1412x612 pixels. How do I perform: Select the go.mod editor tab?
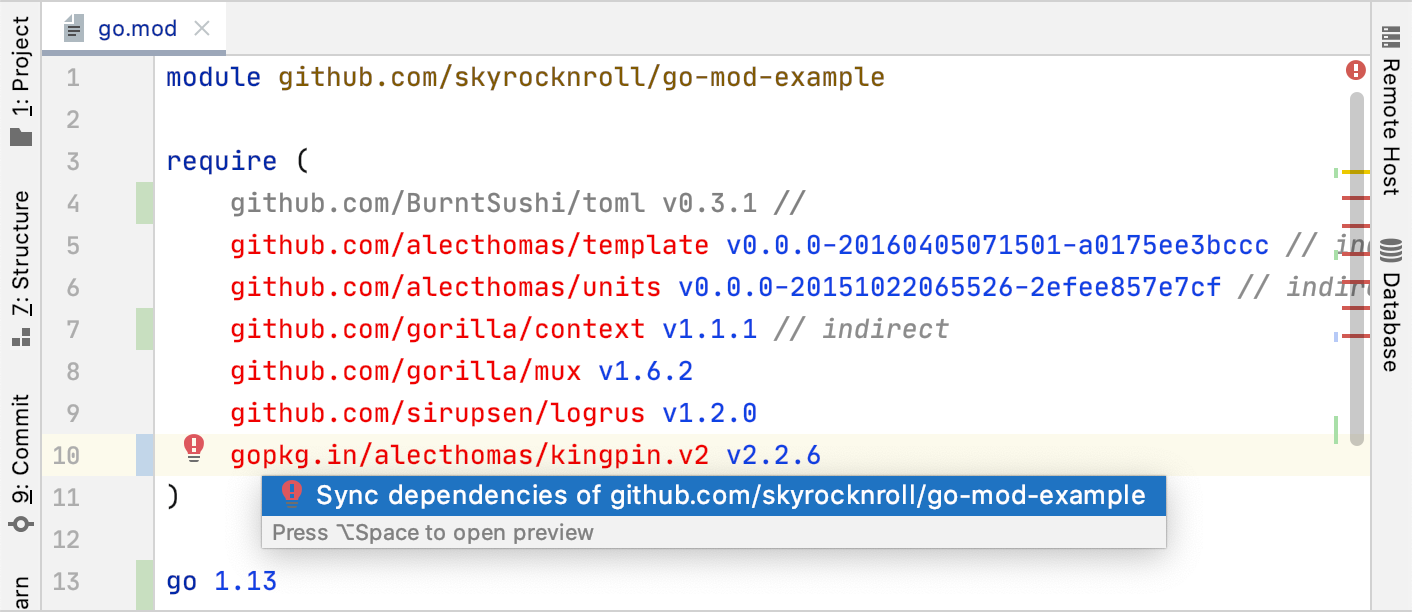pyautogui.click(x=135, y=28)
